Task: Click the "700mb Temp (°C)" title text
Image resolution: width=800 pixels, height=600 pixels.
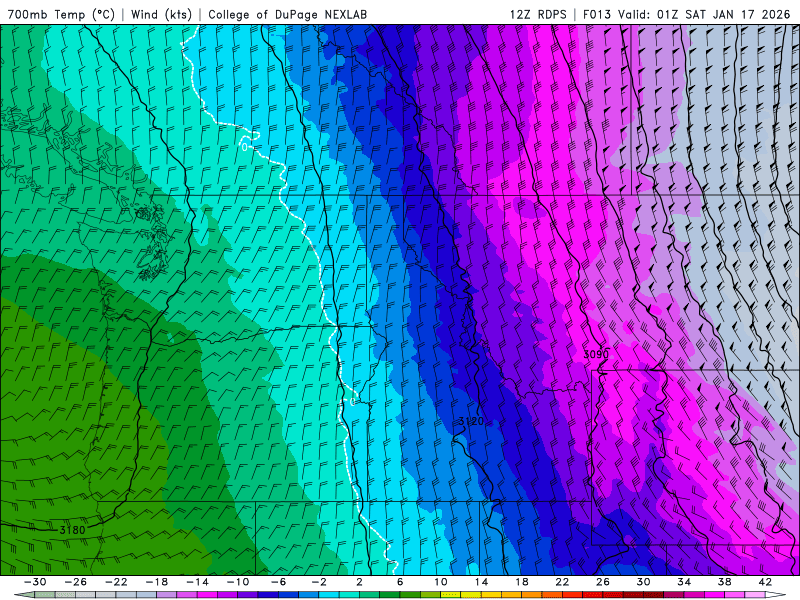Action: (61, 14)
